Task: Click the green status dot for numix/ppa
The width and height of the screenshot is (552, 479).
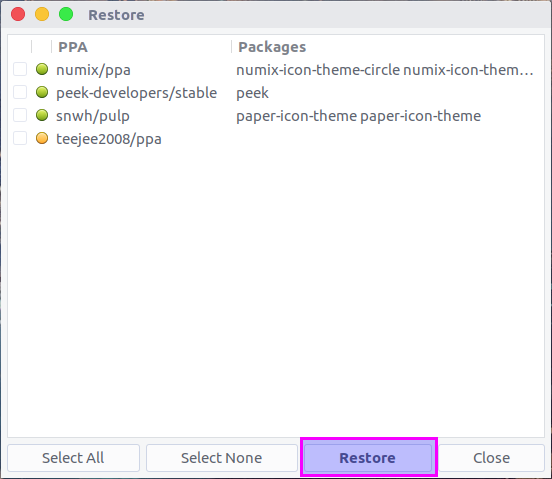Action: [x=42, y=69]
